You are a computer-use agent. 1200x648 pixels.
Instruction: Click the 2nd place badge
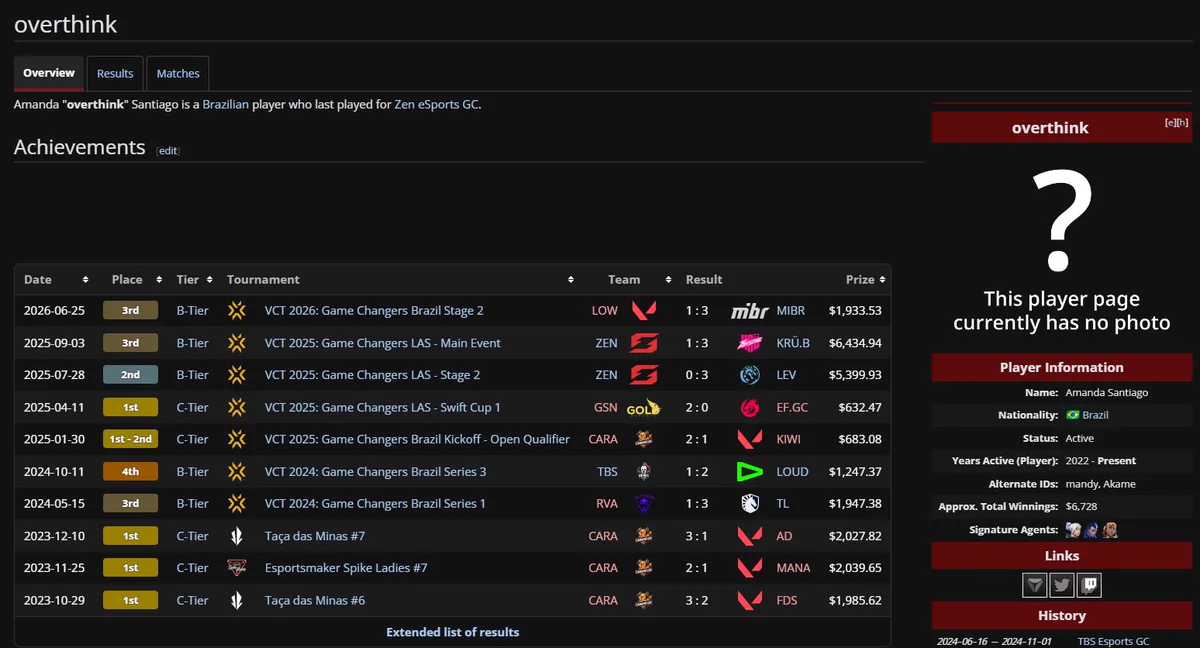point(130,375)
